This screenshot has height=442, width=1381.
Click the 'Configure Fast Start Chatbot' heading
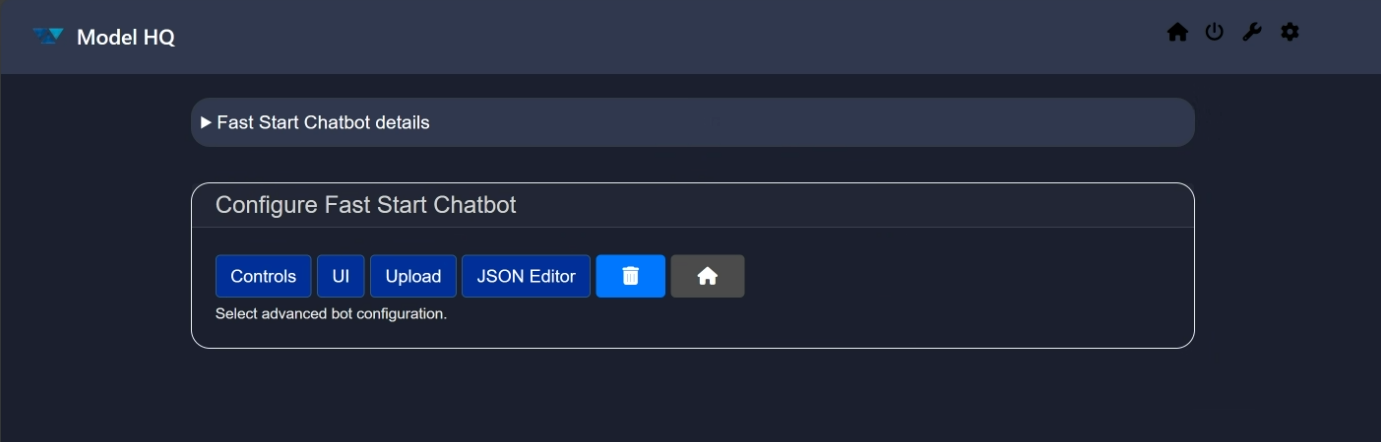[366, 206]
